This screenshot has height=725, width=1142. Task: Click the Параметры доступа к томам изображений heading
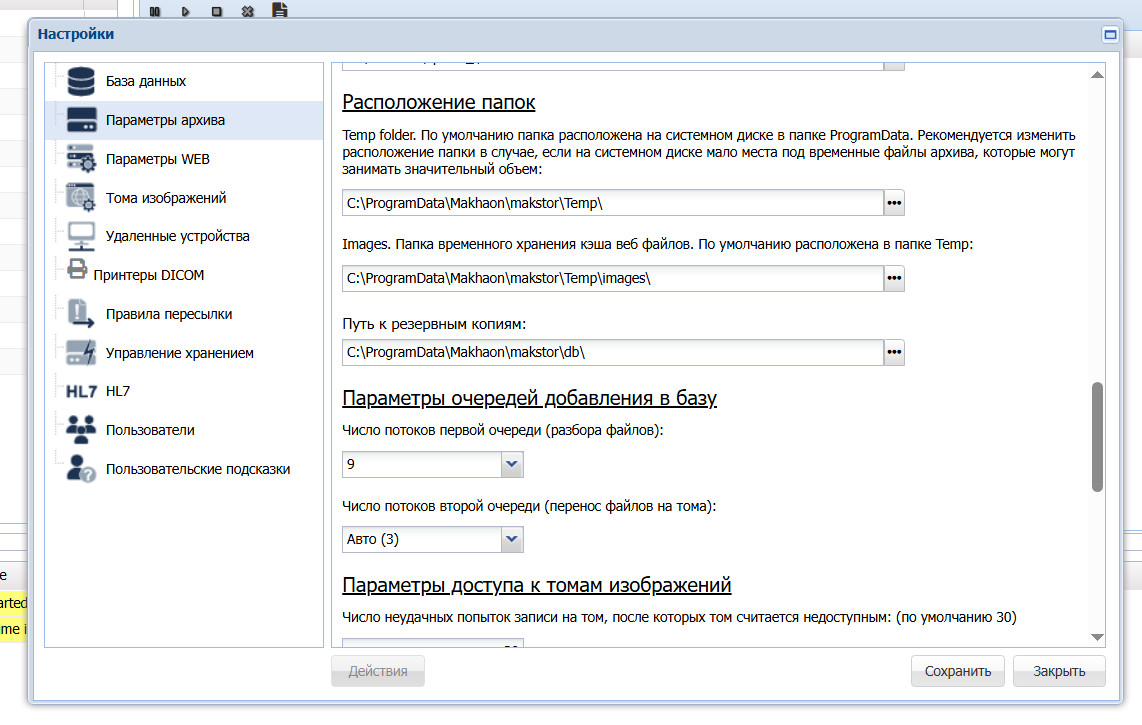pyautogui.click(x=537, y=585)
